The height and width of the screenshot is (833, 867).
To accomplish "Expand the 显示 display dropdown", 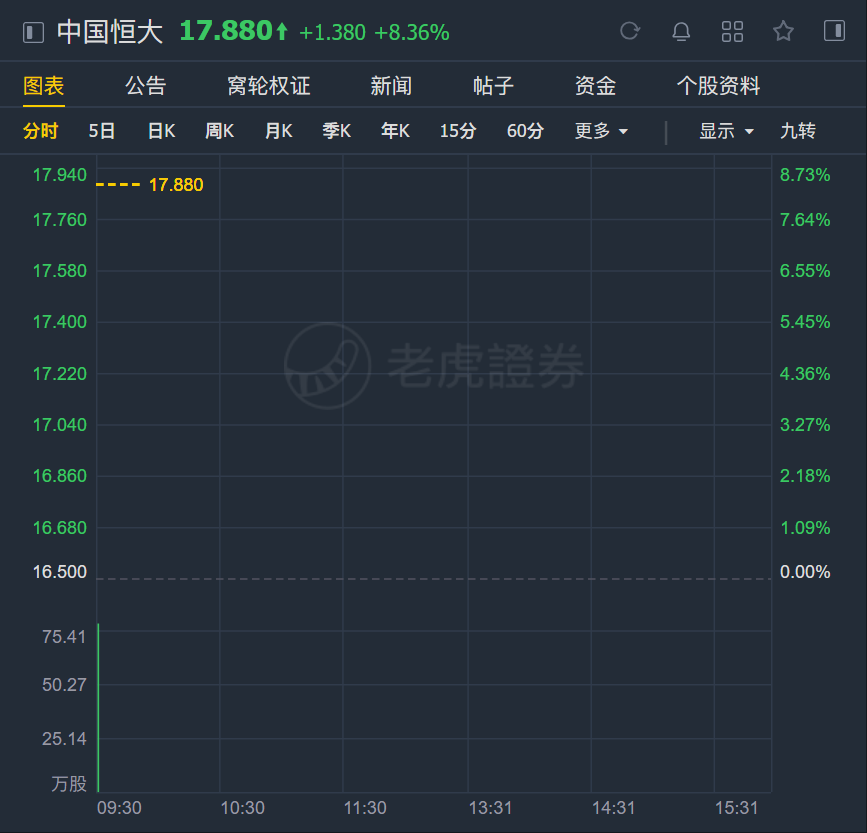I will pyautogui.click(x=727, y=131).
